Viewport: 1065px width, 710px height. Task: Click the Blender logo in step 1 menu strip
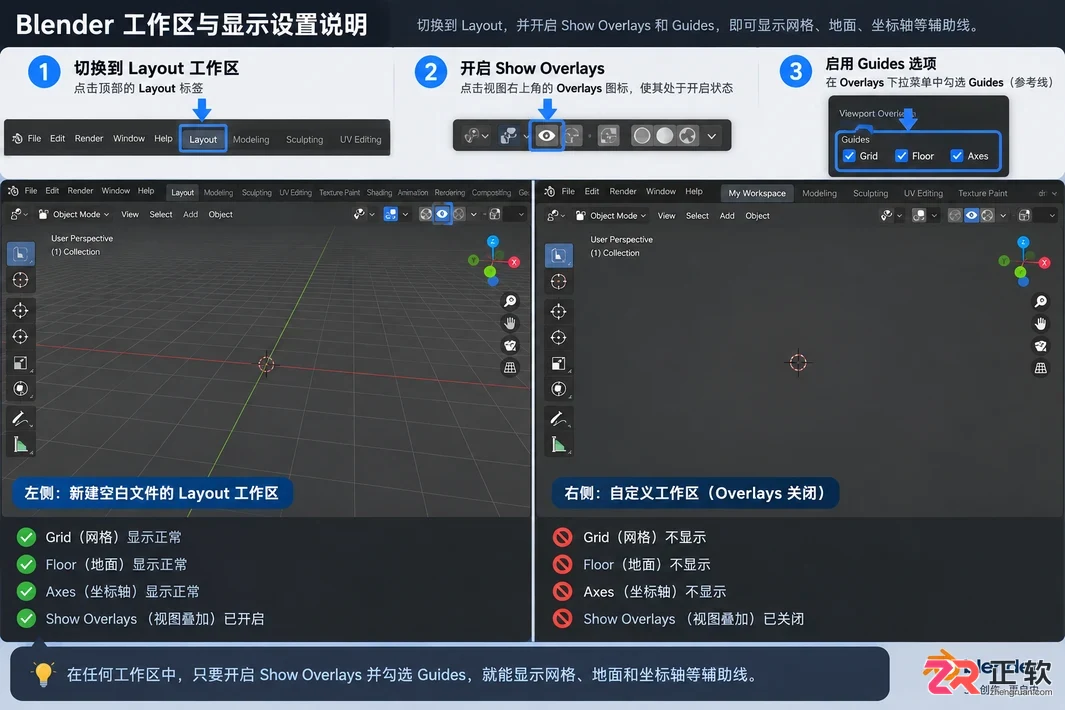pyautogui.click(x=17, y=139)
